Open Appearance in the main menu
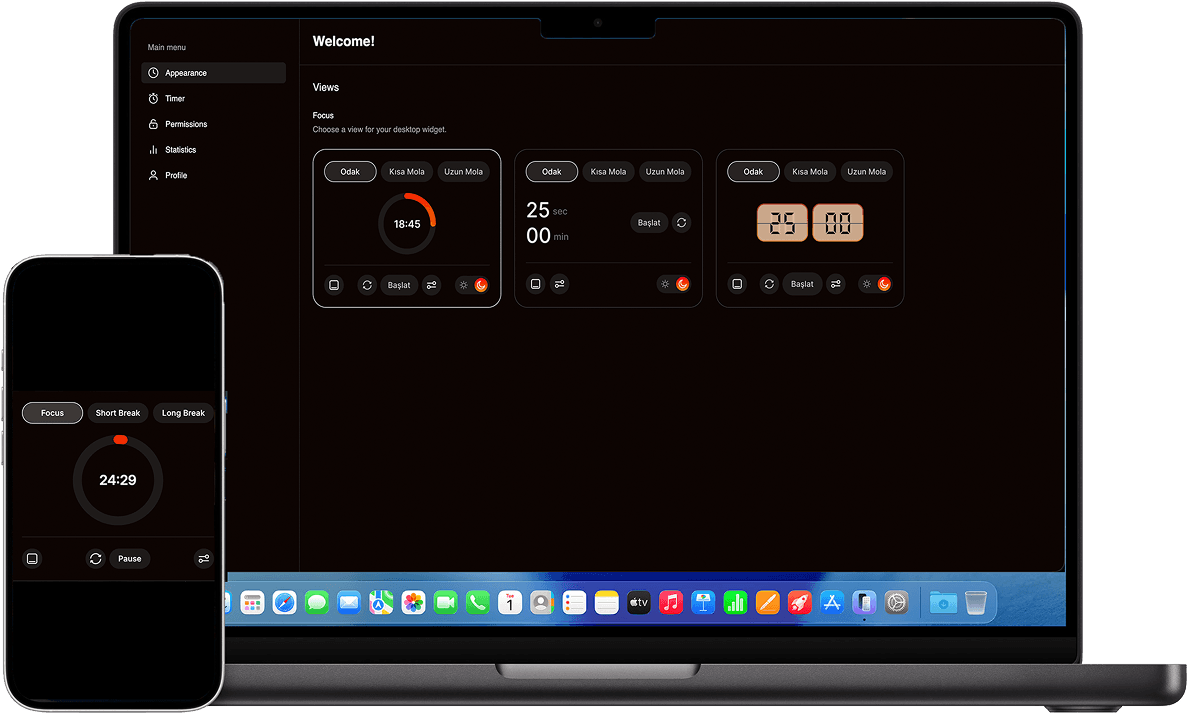This screenshot has height=714, width=1188. point(213,73)
